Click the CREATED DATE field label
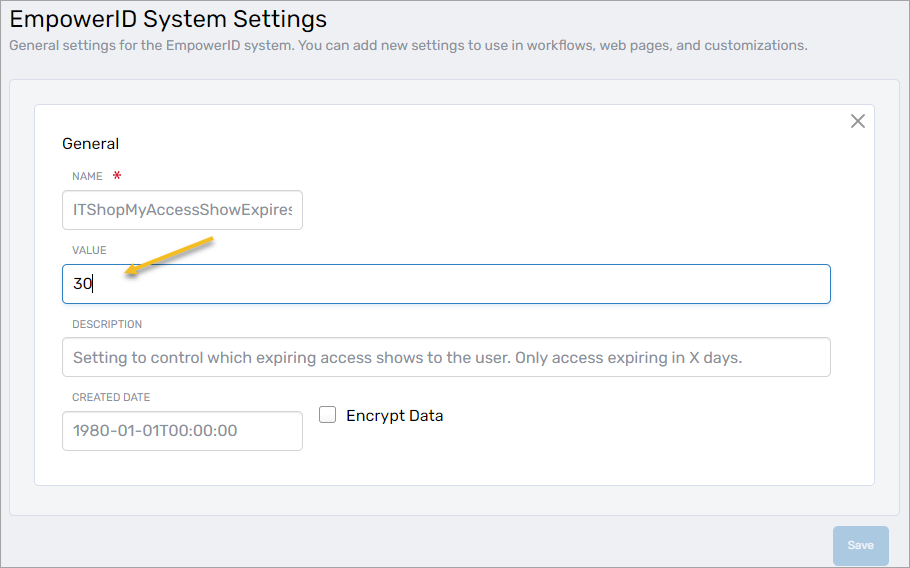910x568 pixels. [111, 397]
